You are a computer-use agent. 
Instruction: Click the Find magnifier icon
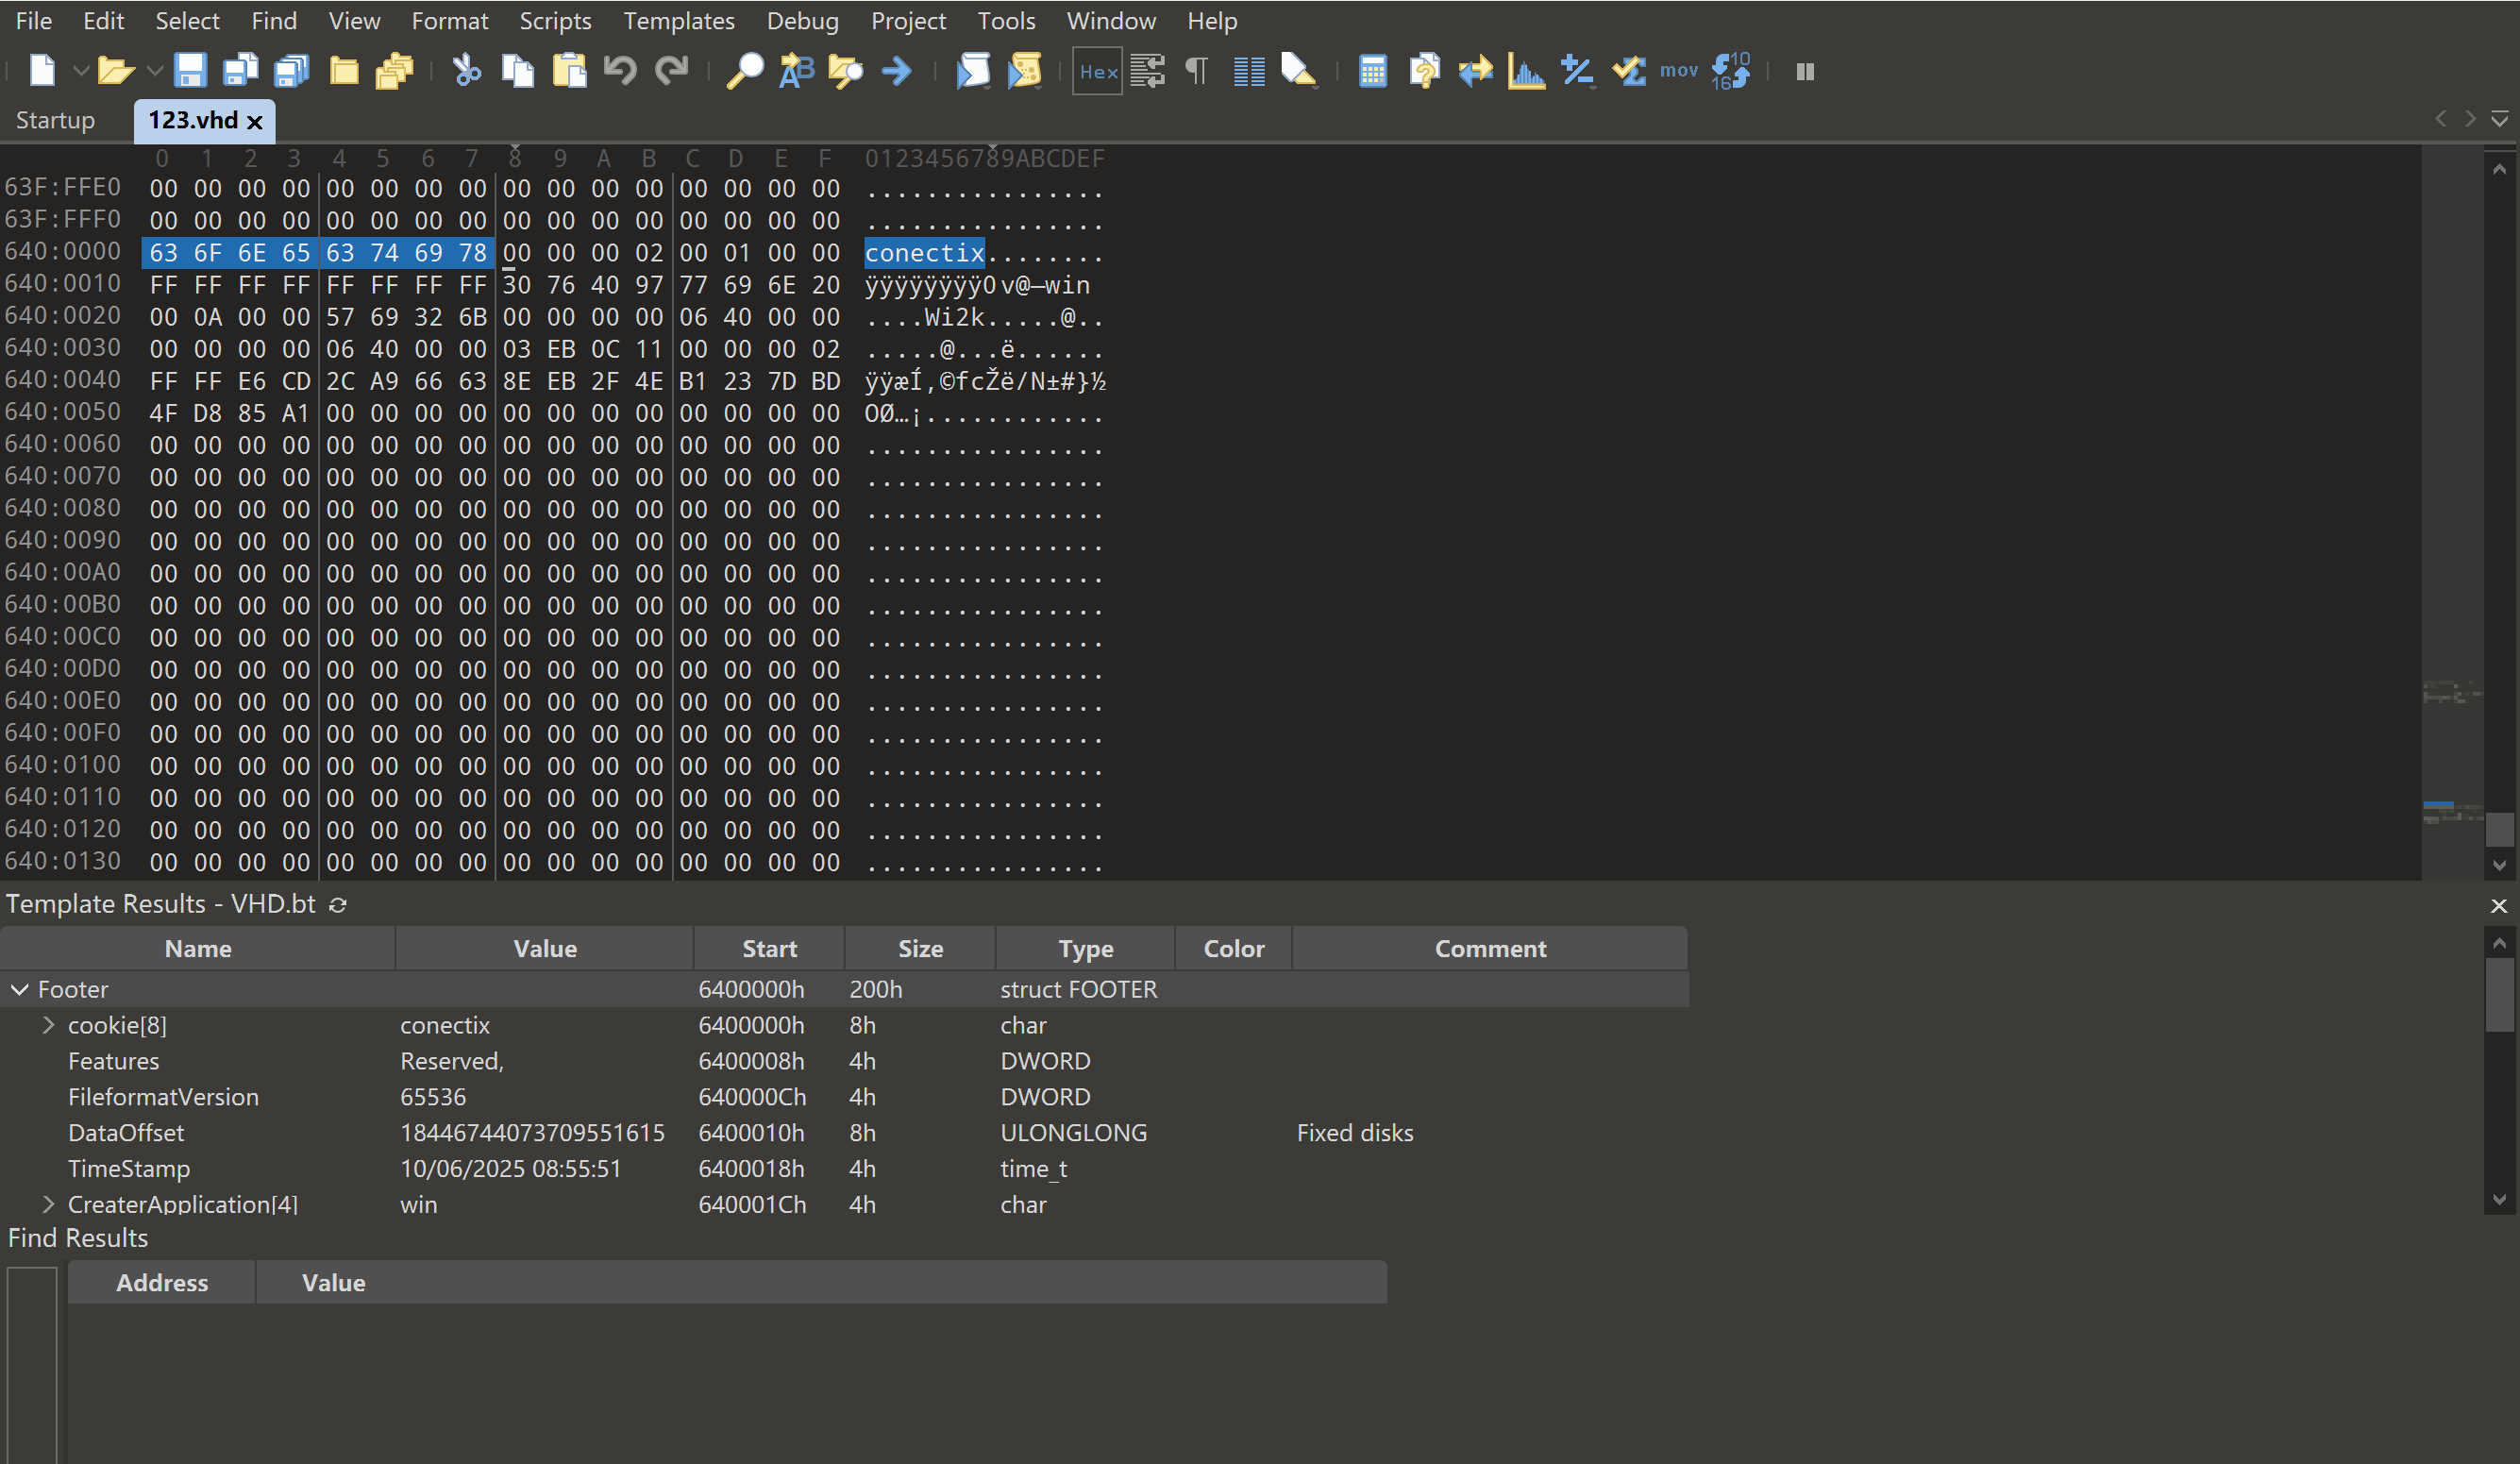[744, 71]
